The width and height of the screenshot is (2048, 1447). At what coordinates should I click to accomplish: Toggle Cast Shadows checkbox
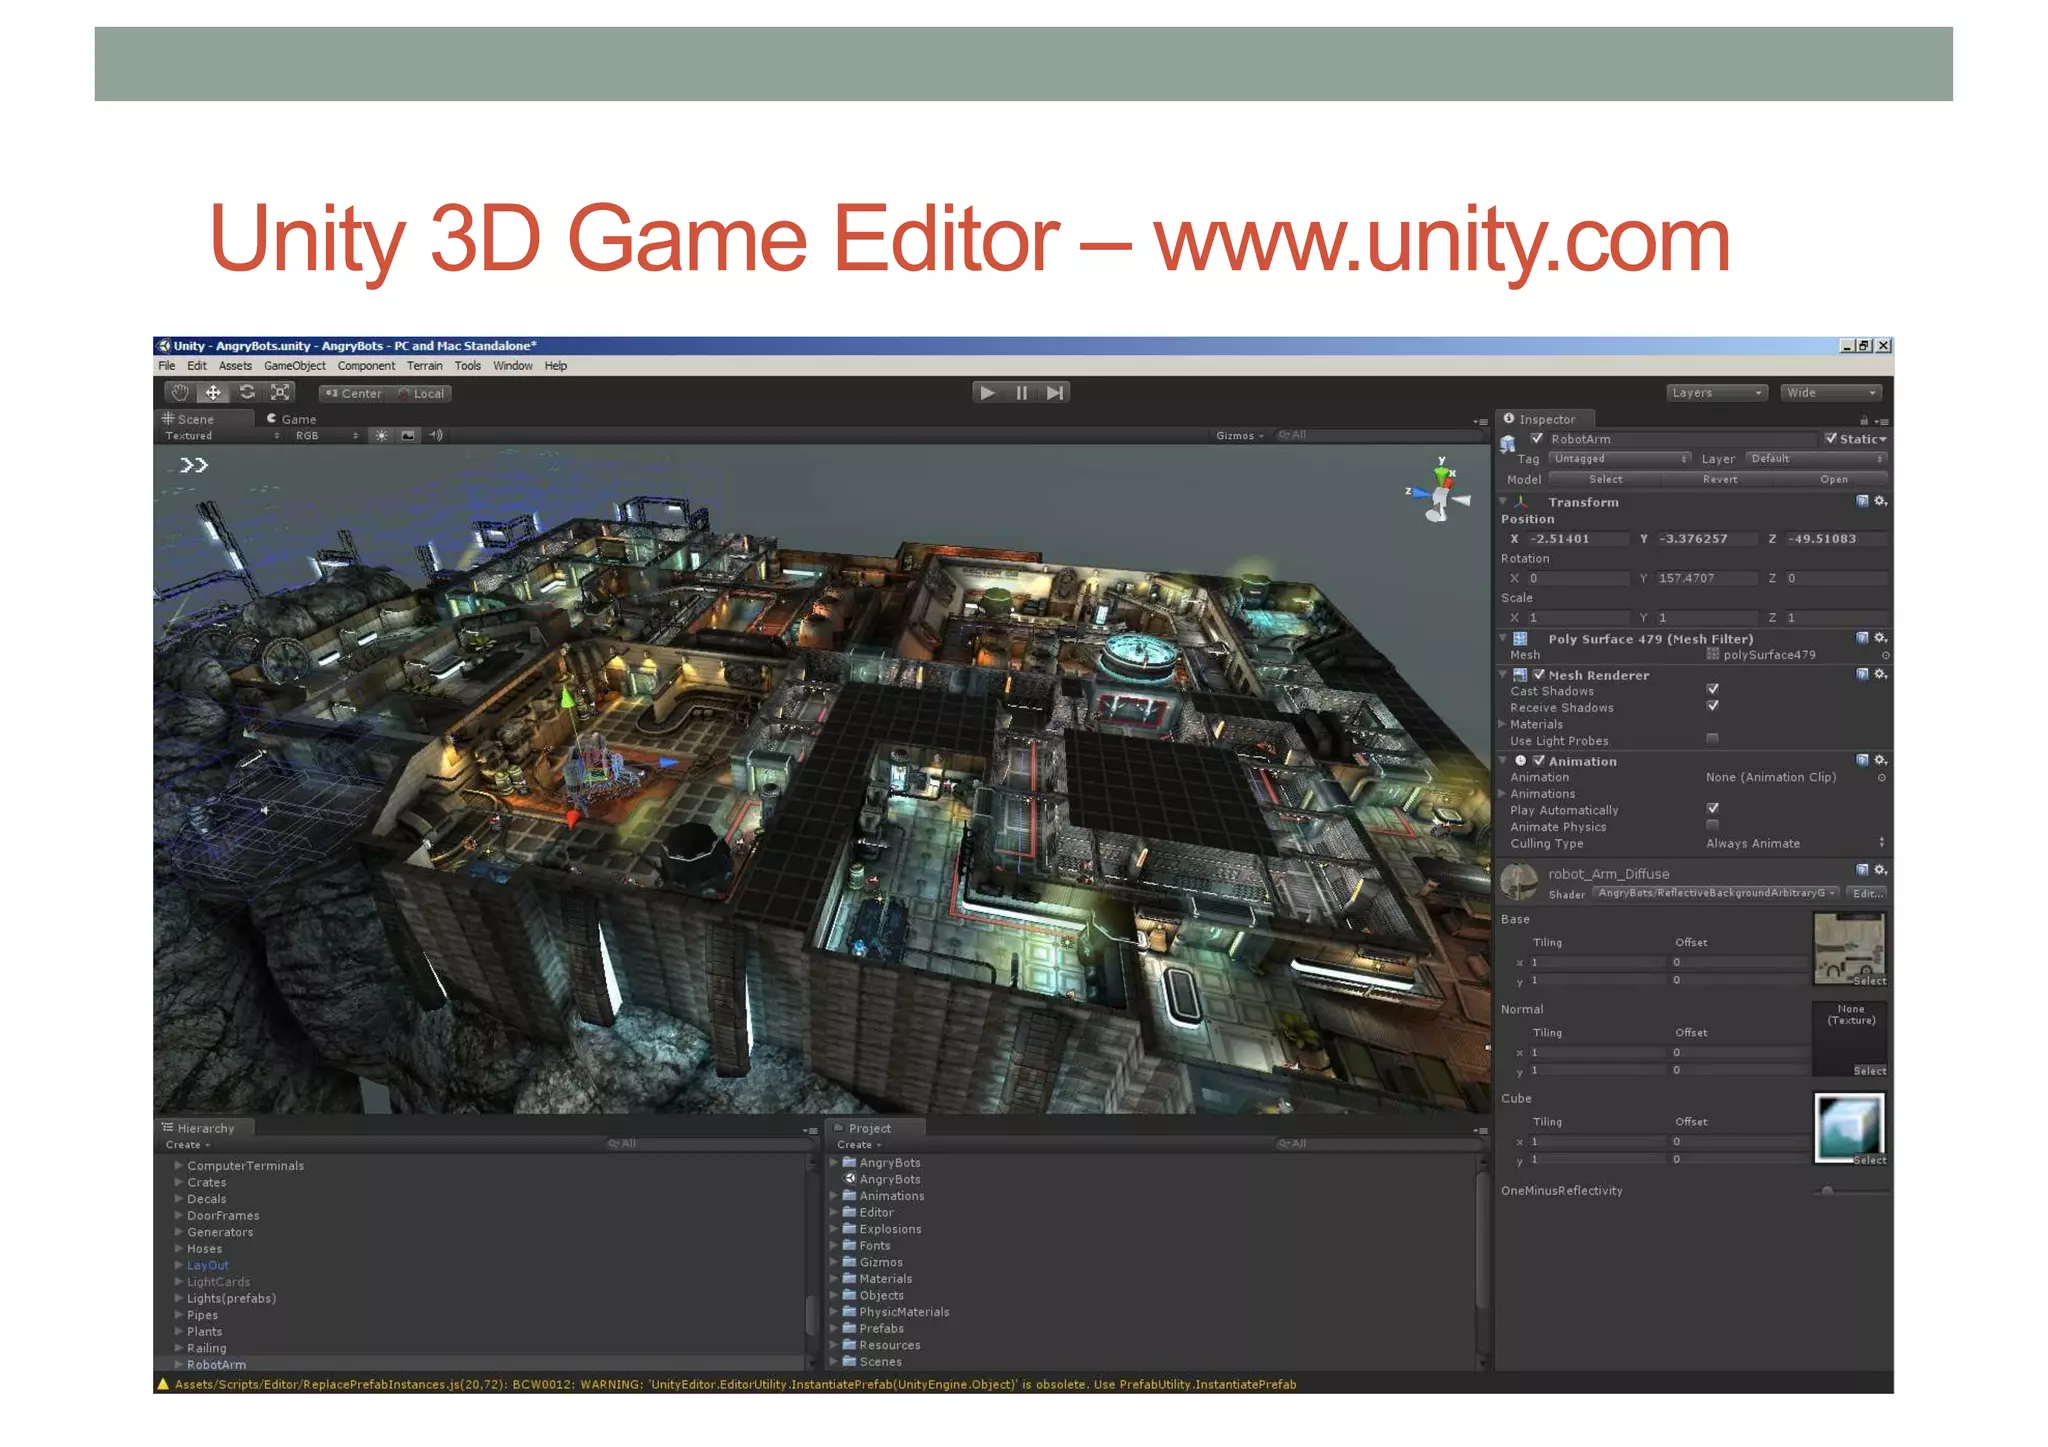tap(1713, 689)
